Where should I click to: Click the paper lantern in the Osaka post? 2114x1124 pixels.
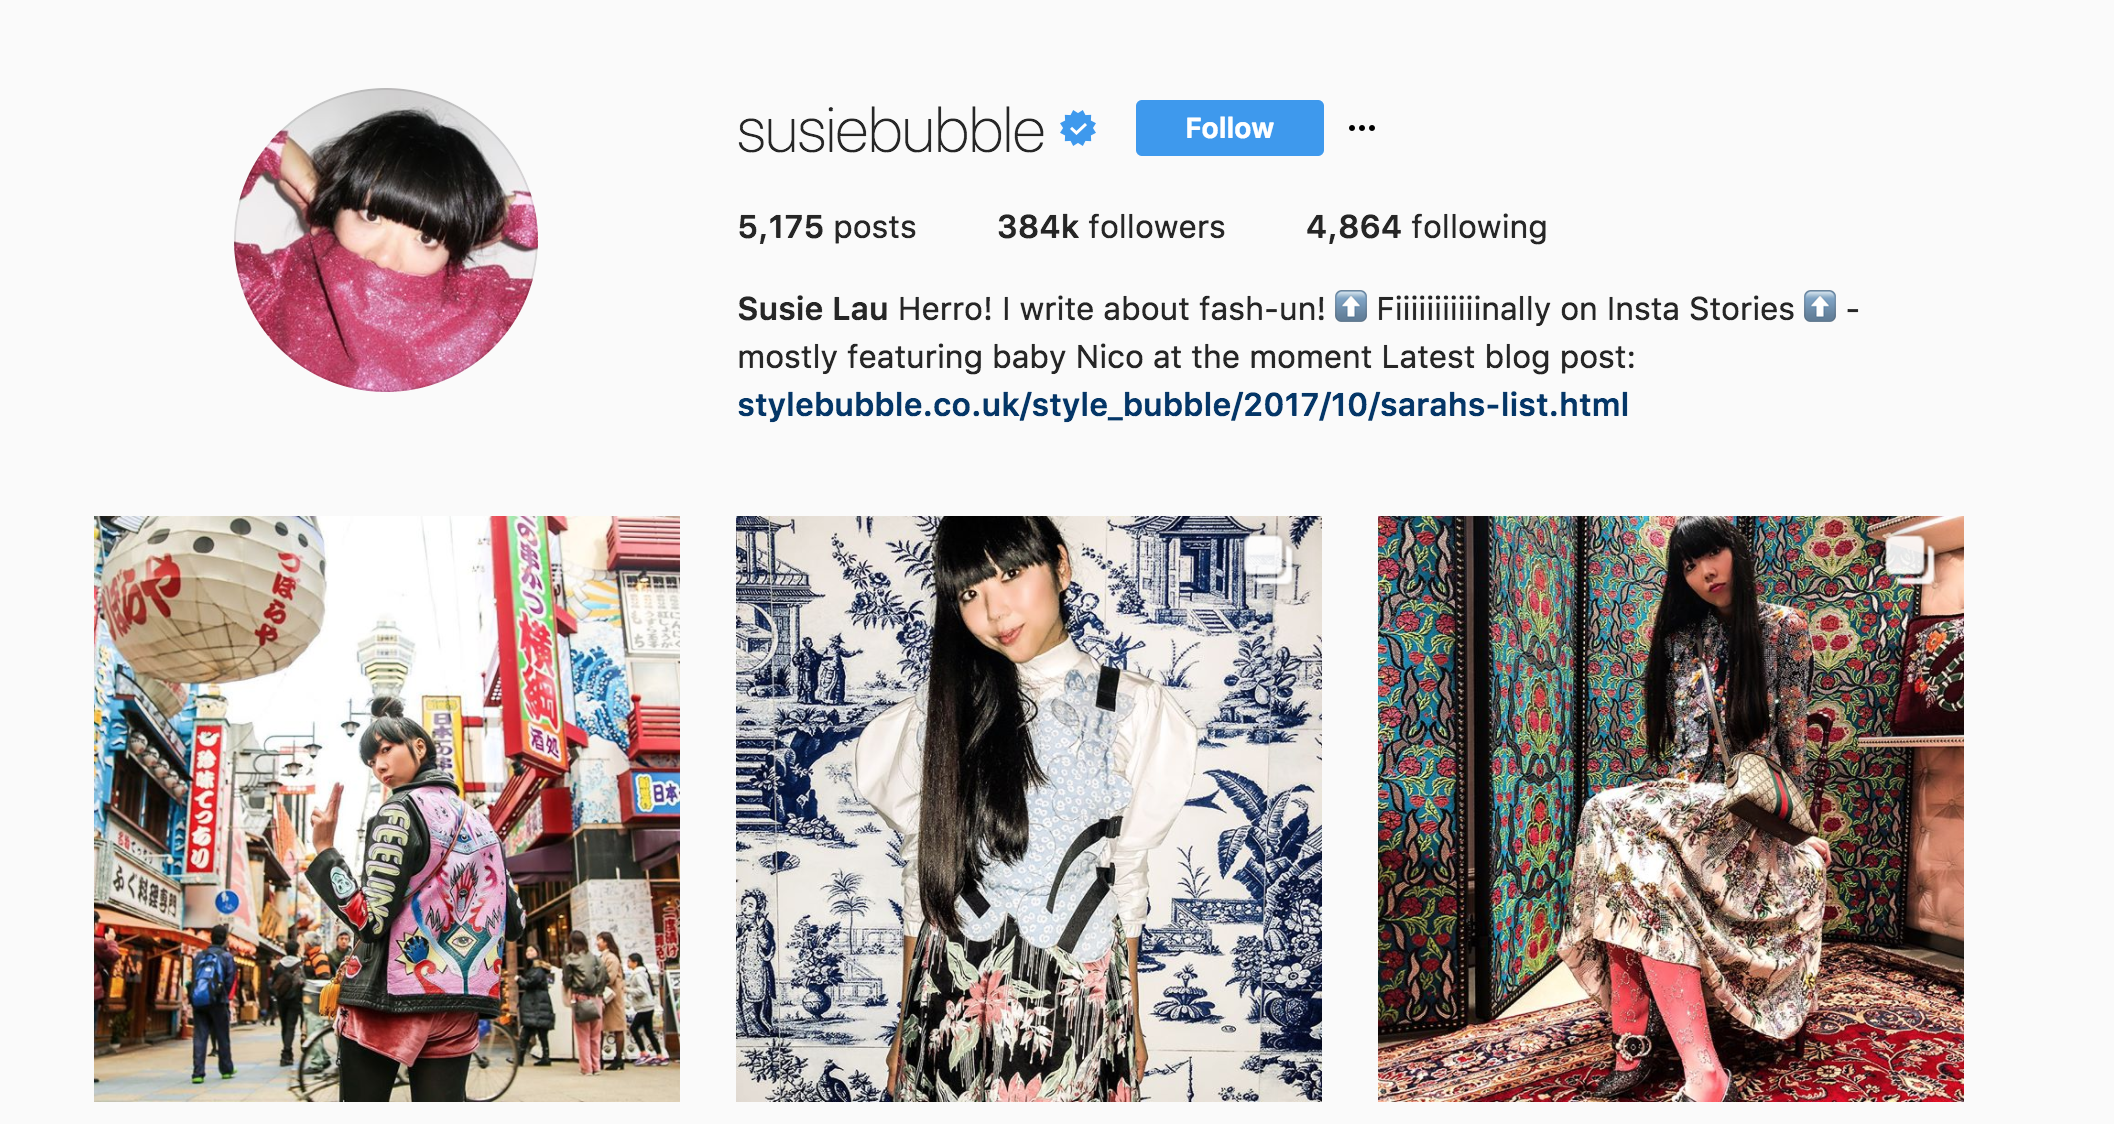(x=213, y=595)
